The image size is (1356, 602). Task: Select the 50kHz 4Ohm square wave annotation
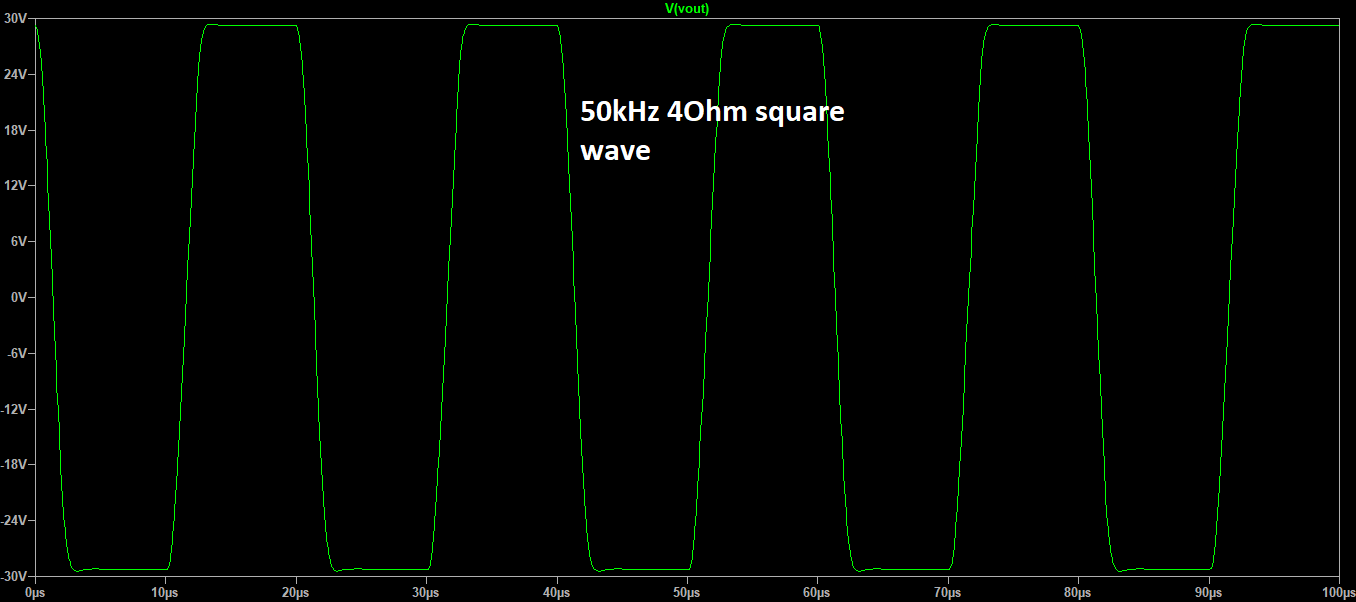pyautogui.click(x=712, y=131)
